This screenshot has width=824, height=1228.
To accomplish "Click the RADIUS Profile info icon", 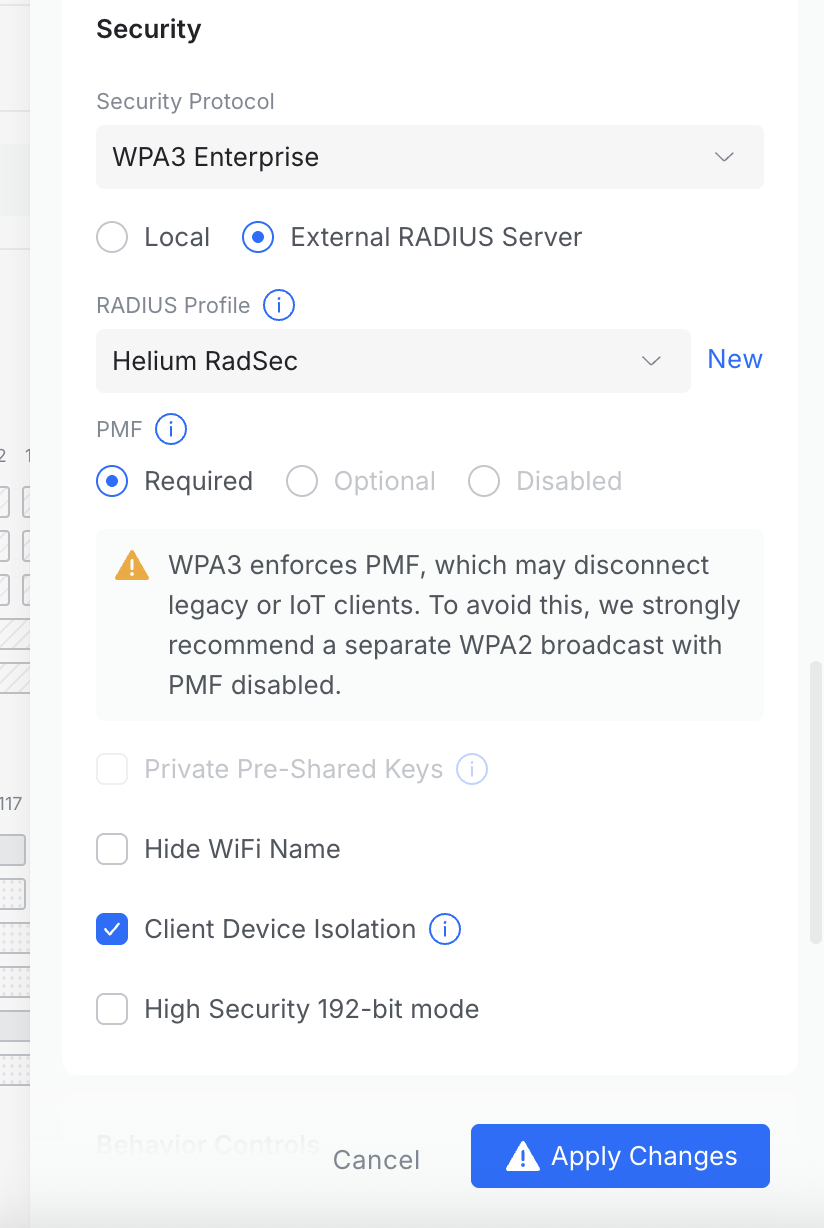I will (279, 305).
